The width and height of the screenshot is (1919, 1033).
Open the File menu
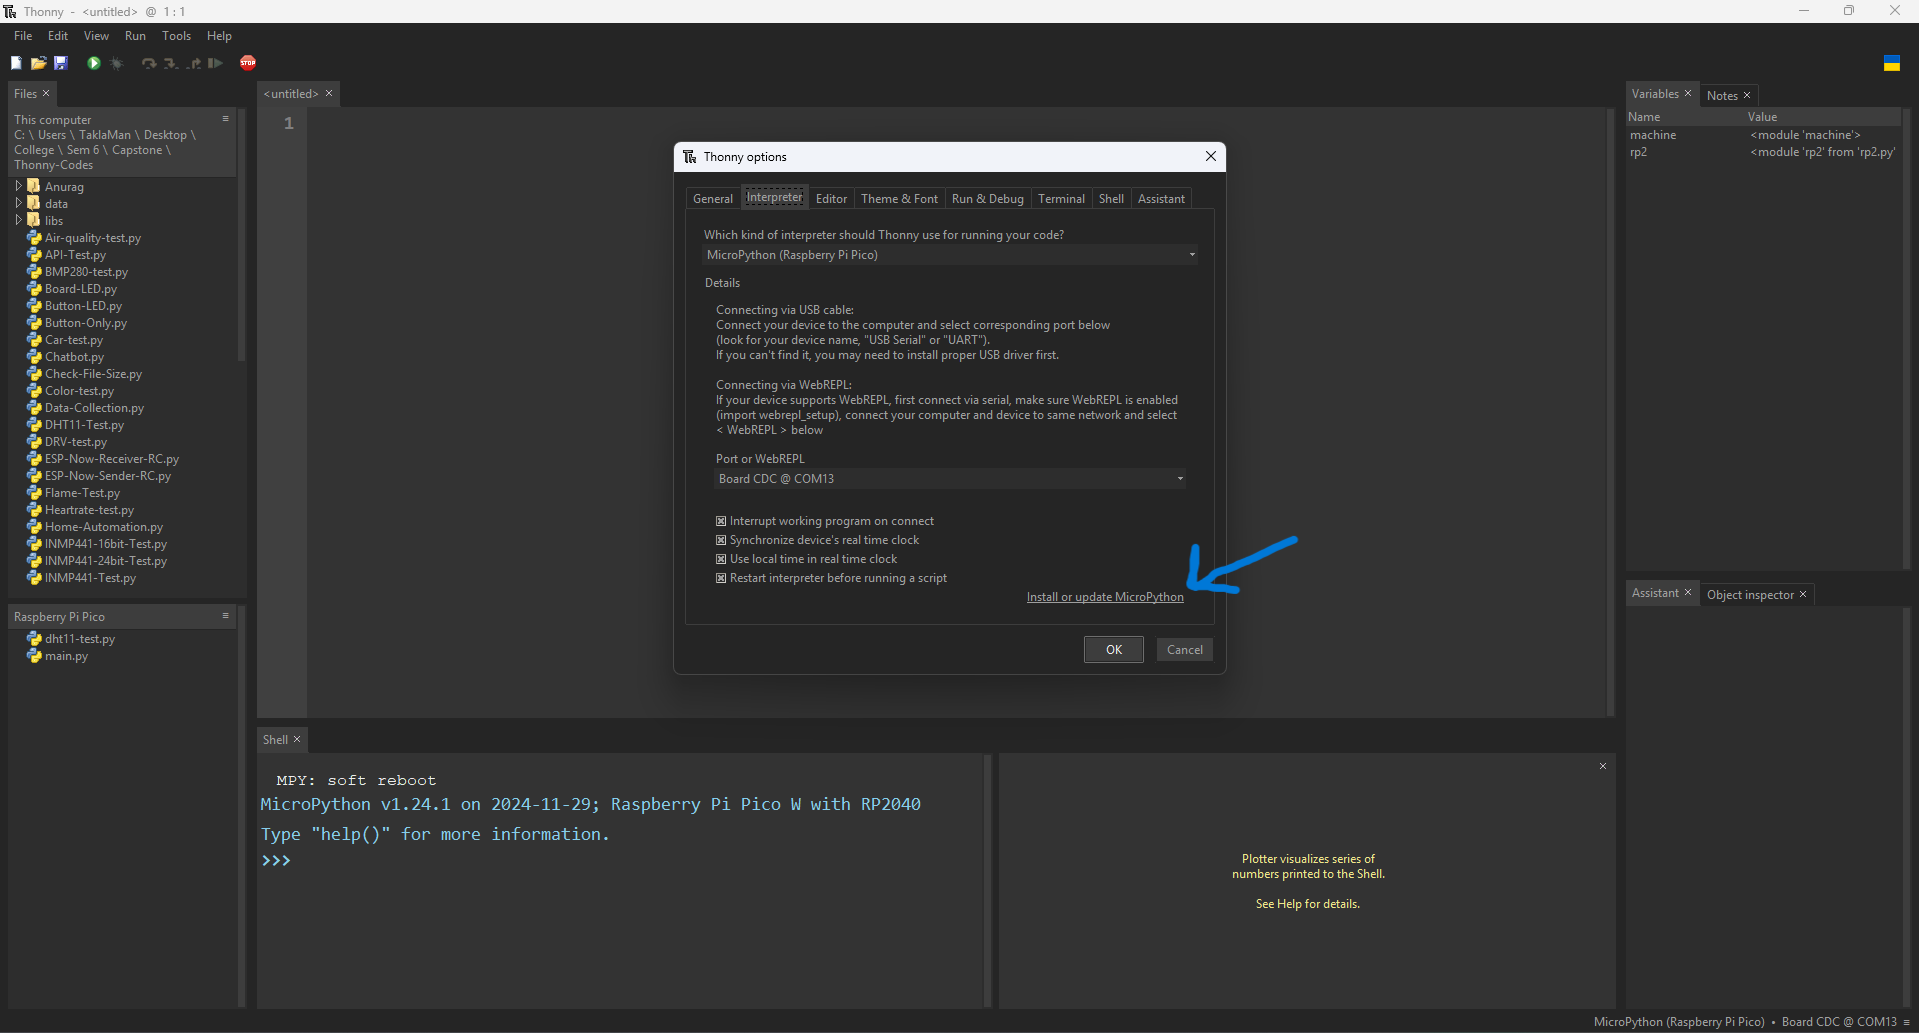(x=23, y=36)
